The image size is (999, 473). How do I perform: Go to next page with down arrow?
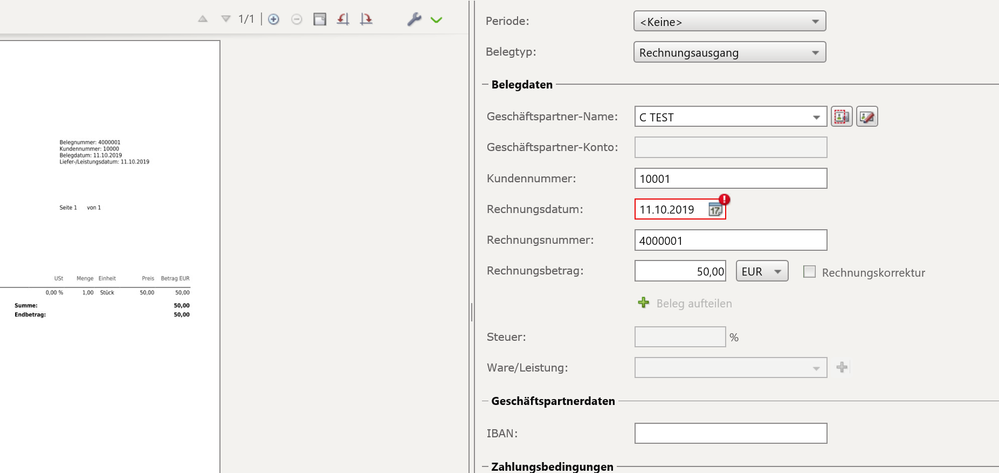click(x=226, y=19)
